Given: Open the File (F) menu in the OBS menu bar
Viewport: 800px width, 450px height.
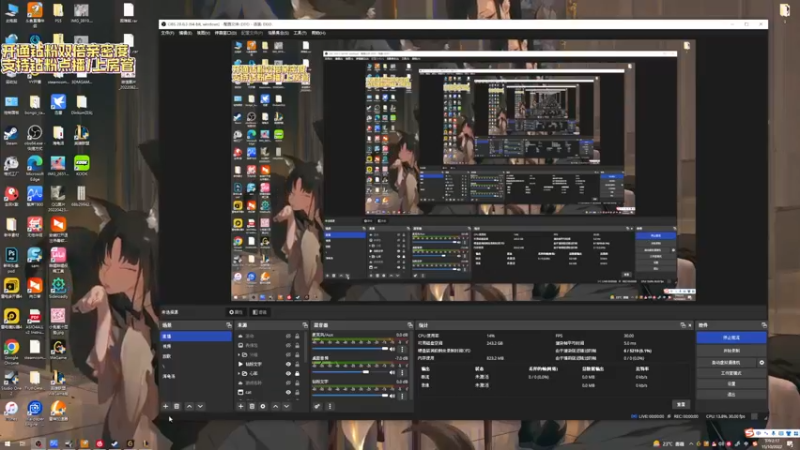Looking at the screenshot, I should click(x=167, y=33).
